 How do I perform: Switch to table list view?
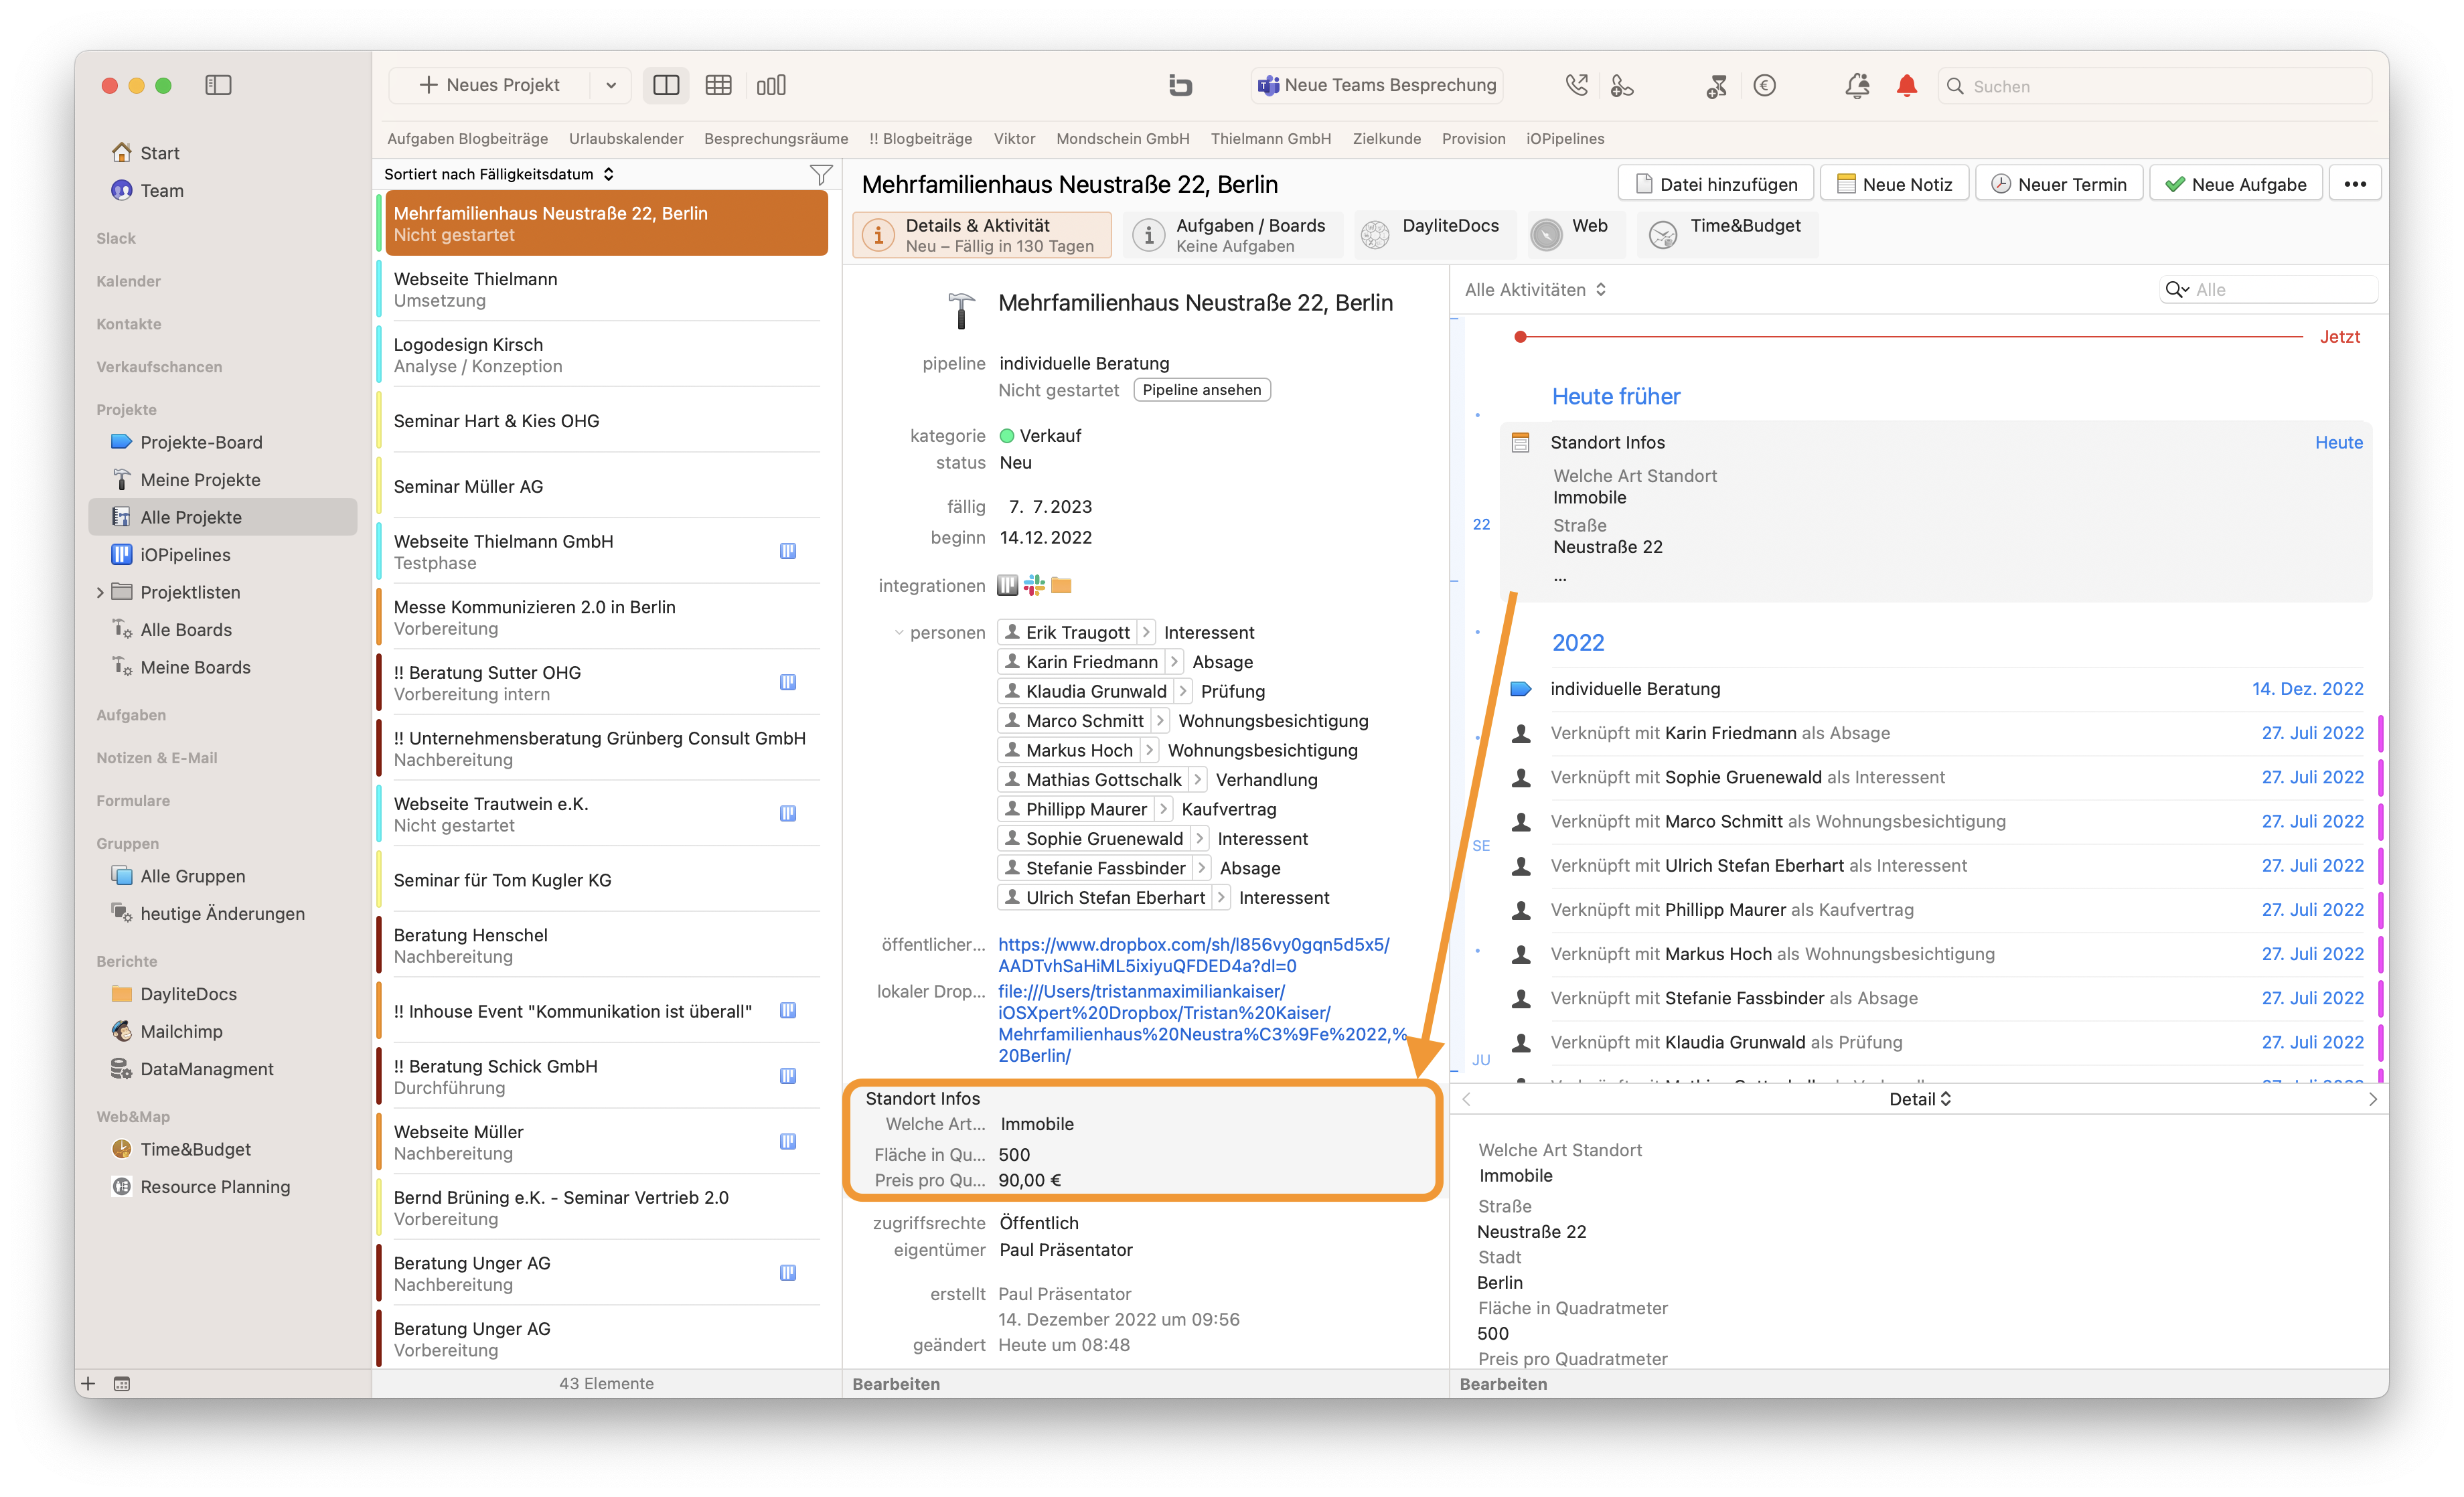pyautogui.click(x=718, y=85)
